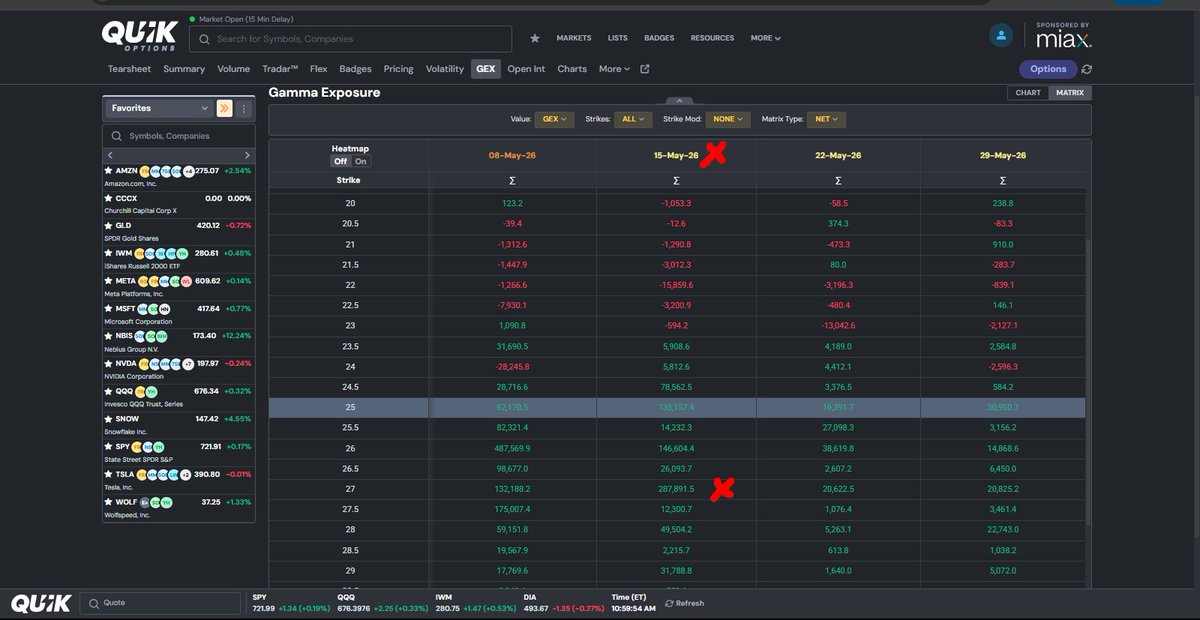This screenshot has width=1200, height=620.
Task: Click the star icon beside AMZN
Action: pyautogui.click(x=109, y=171)
